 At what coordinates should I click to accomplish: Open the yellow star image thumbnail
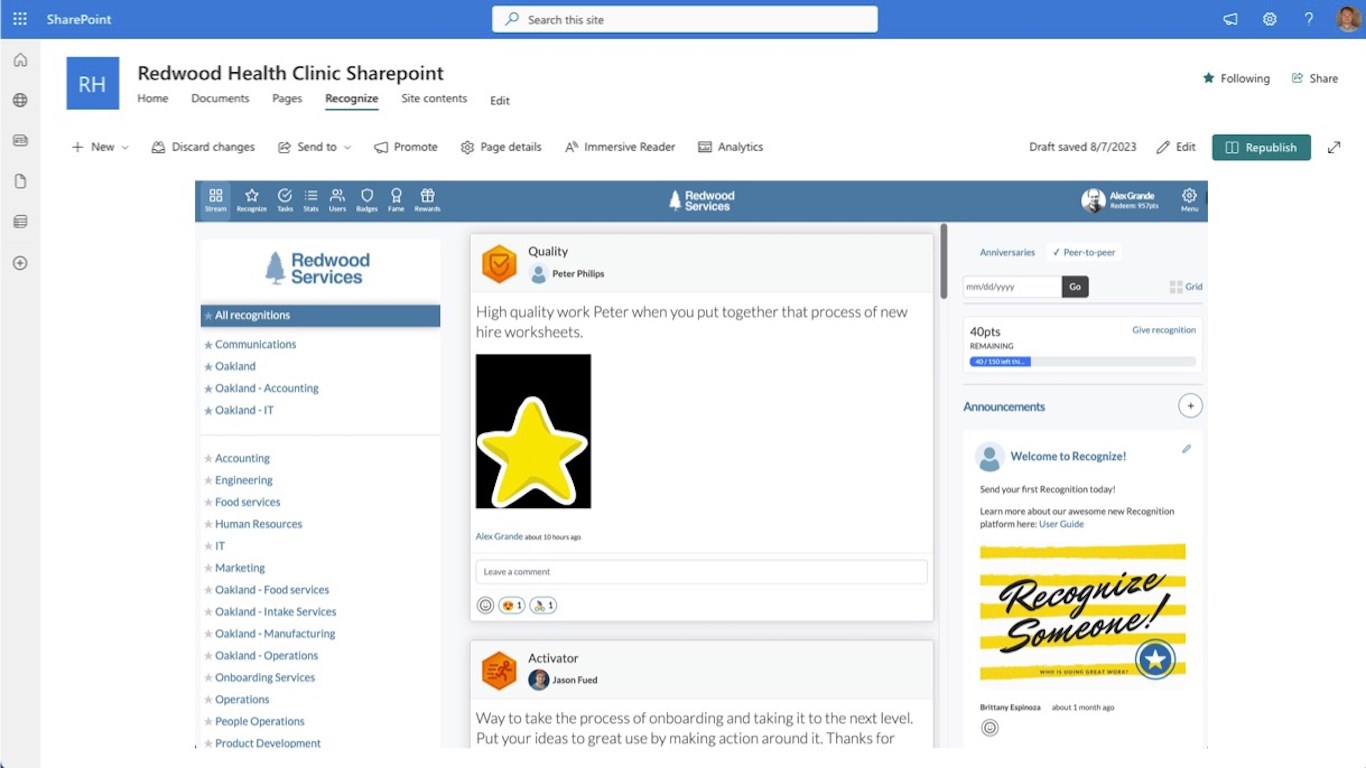[533, 431]
